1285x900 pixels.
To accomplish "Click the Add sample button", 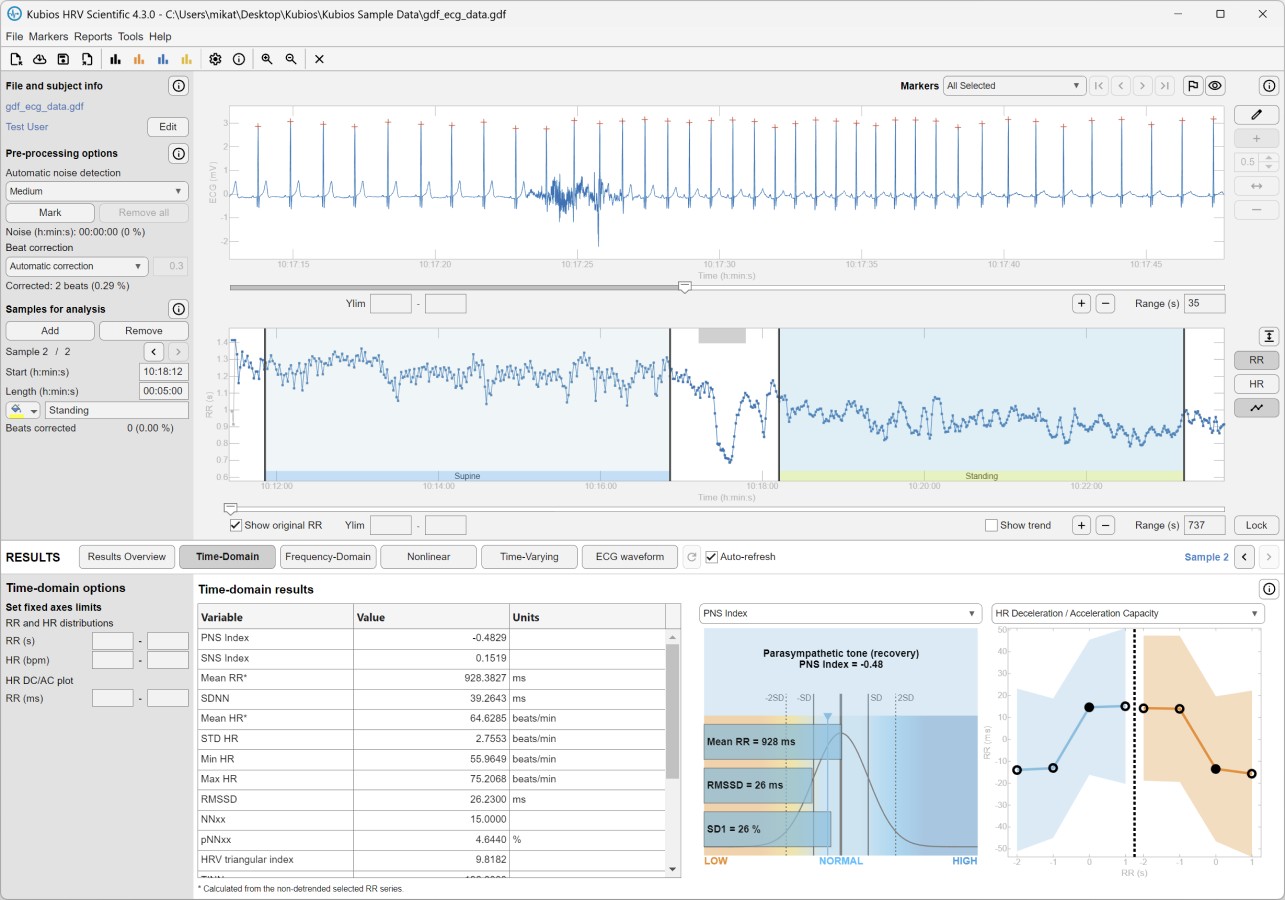I will 50,330.
